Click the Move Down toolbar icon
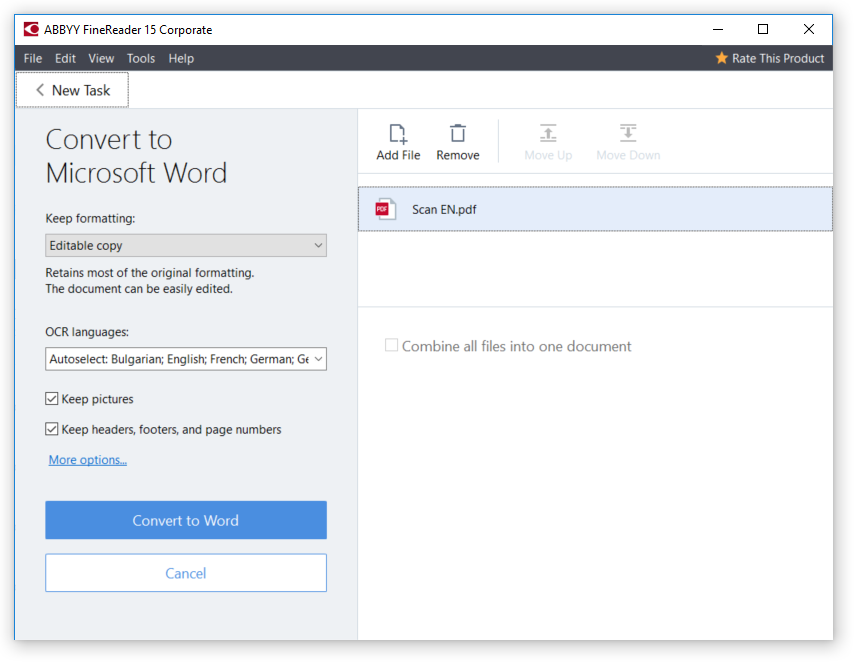 (x=628, y=133)
